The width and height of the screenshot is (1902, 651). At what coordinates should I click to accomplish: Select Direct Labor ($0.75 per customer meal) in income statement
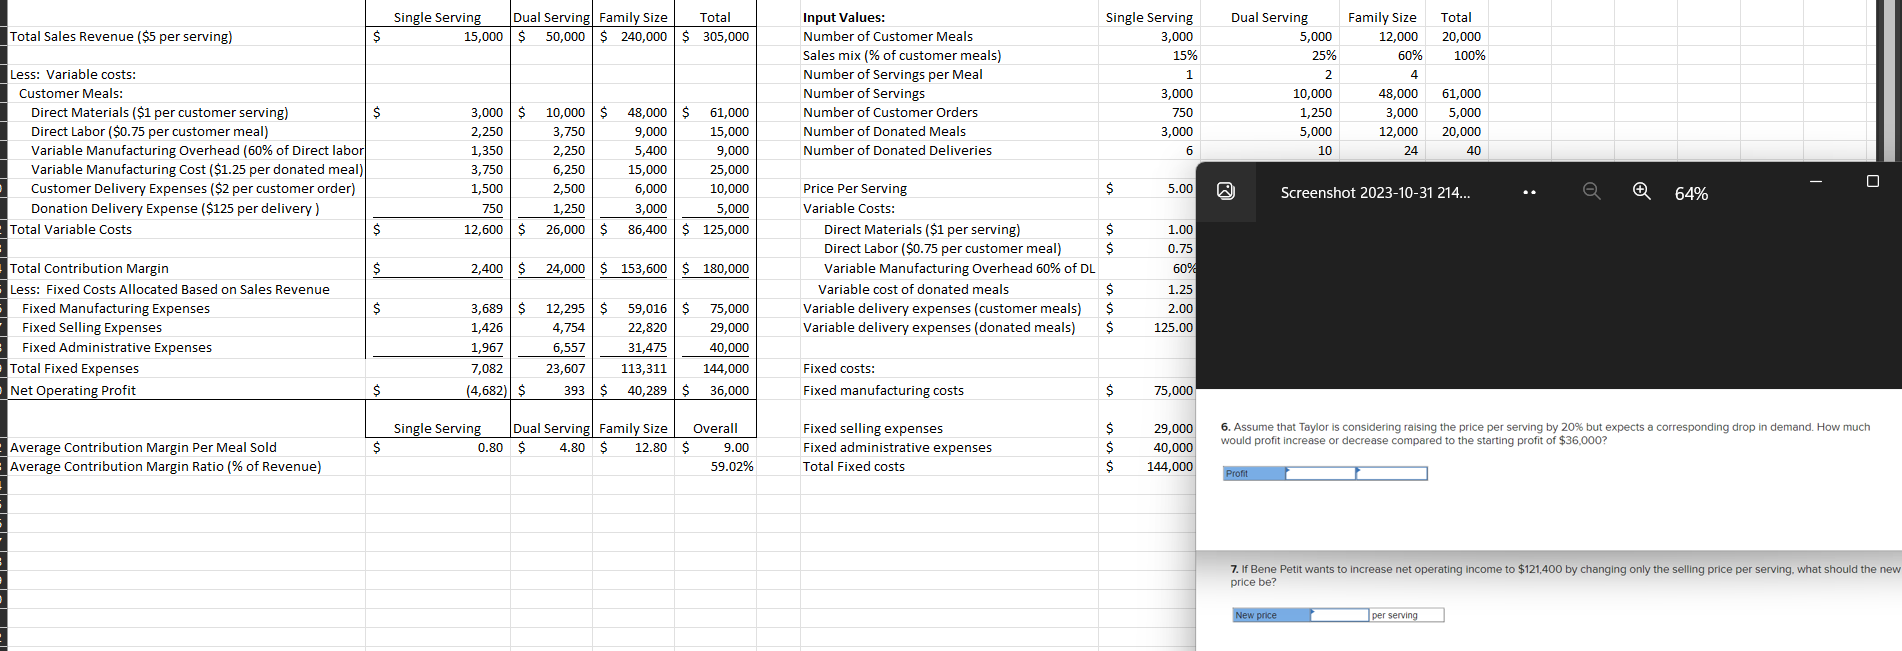(150, 132)
